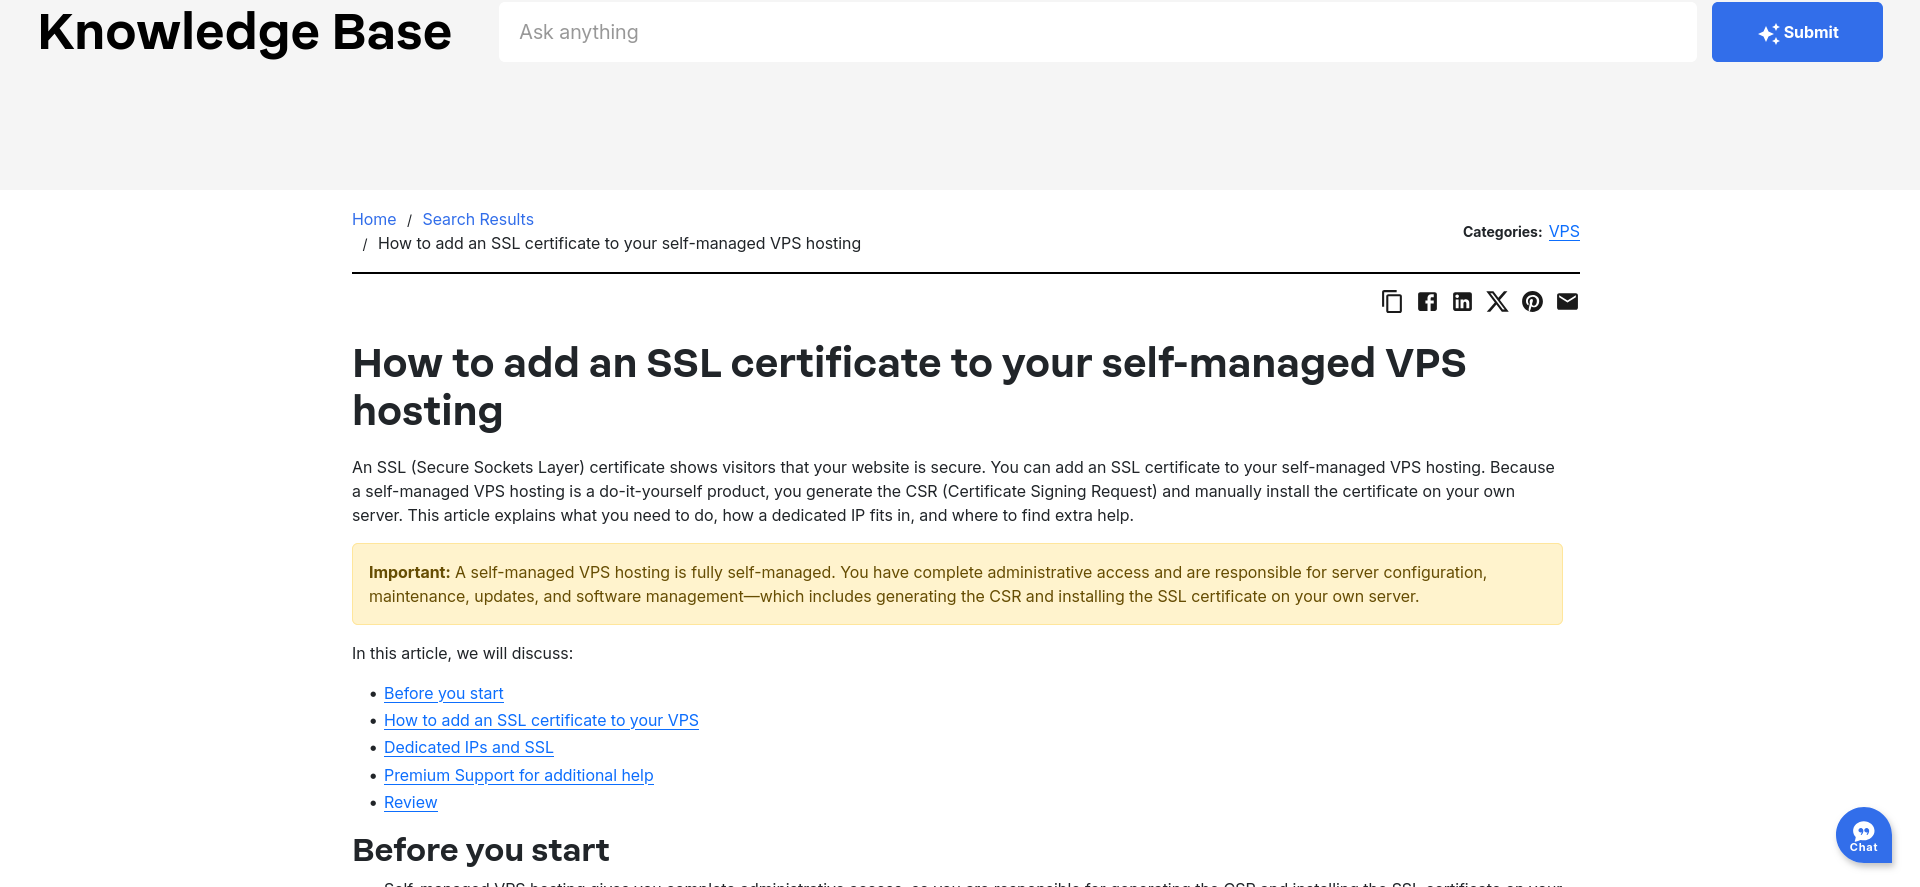This screenshot has width=1920, height=887.
Task: Click the 'Categories:' label
Action: click(1502, 232)
